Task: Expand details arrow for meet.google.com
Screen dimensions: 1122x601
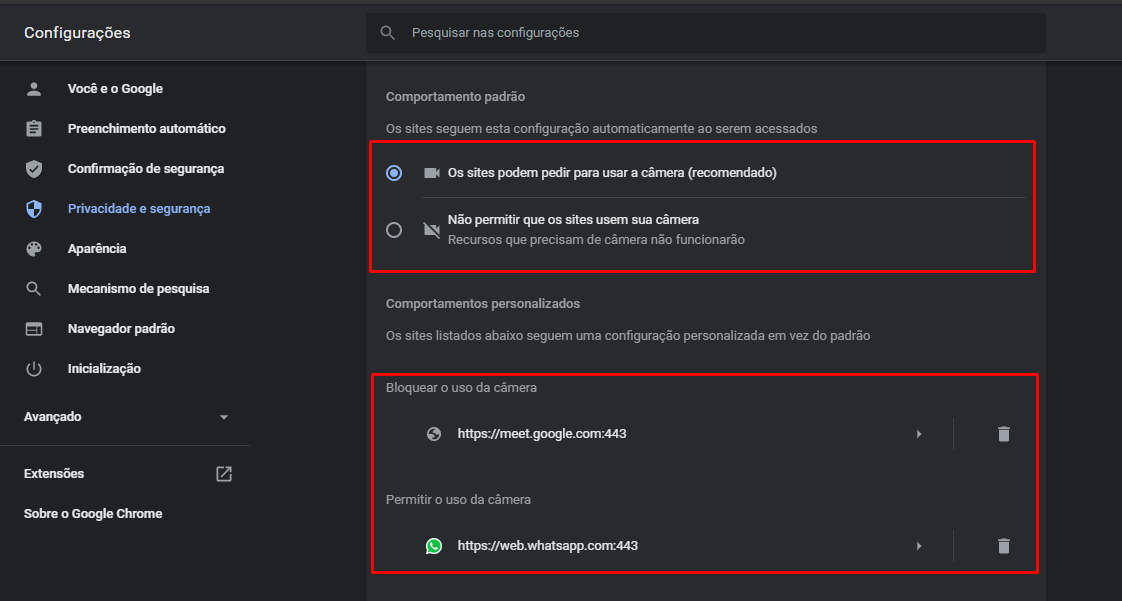Action: coord(918,434)
